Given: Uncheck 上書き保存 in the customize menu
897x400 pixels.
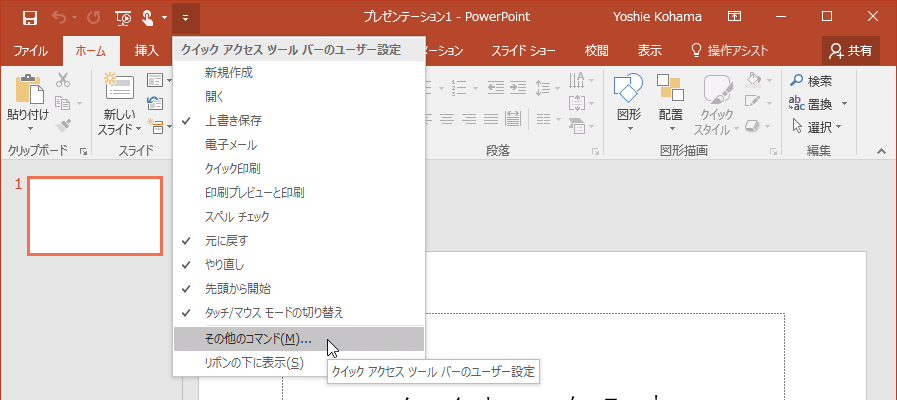Looking at the screenshot, I should 299,121.
